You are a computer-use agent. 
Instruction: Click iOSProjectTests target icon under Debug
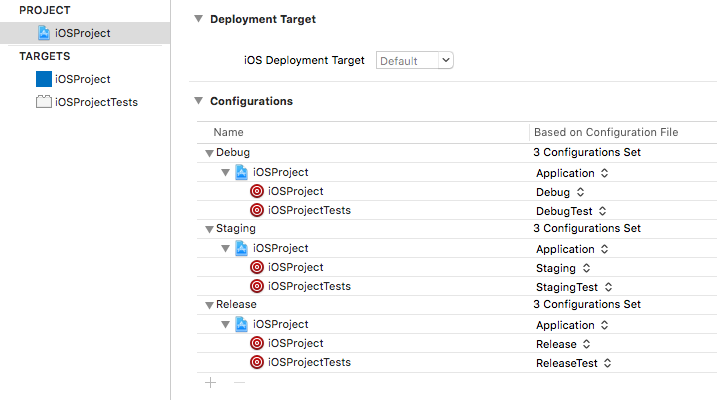(x=257, y=210)
